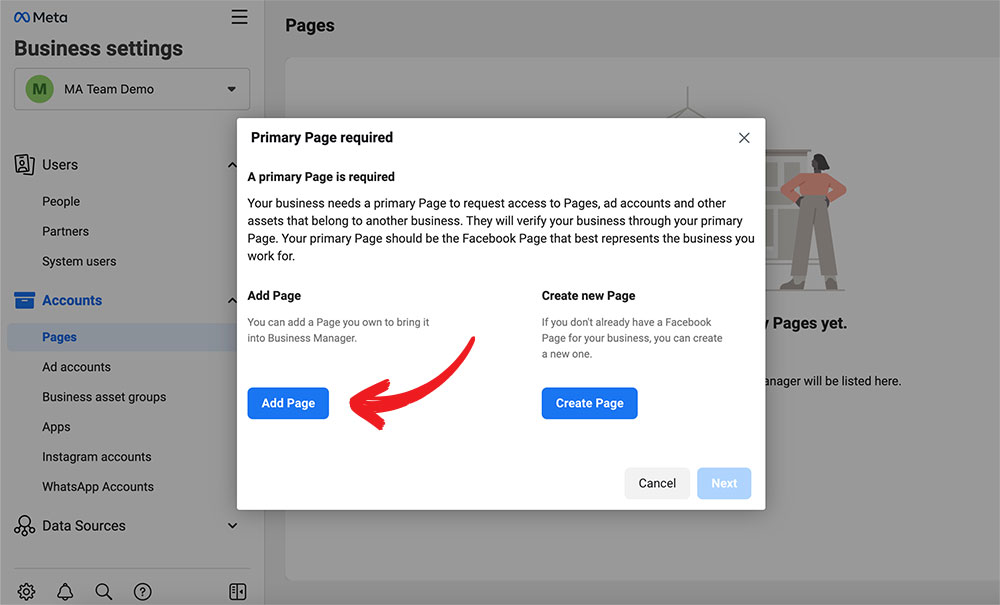
Task: Open the help question mark icon
Action: (143, 592)
